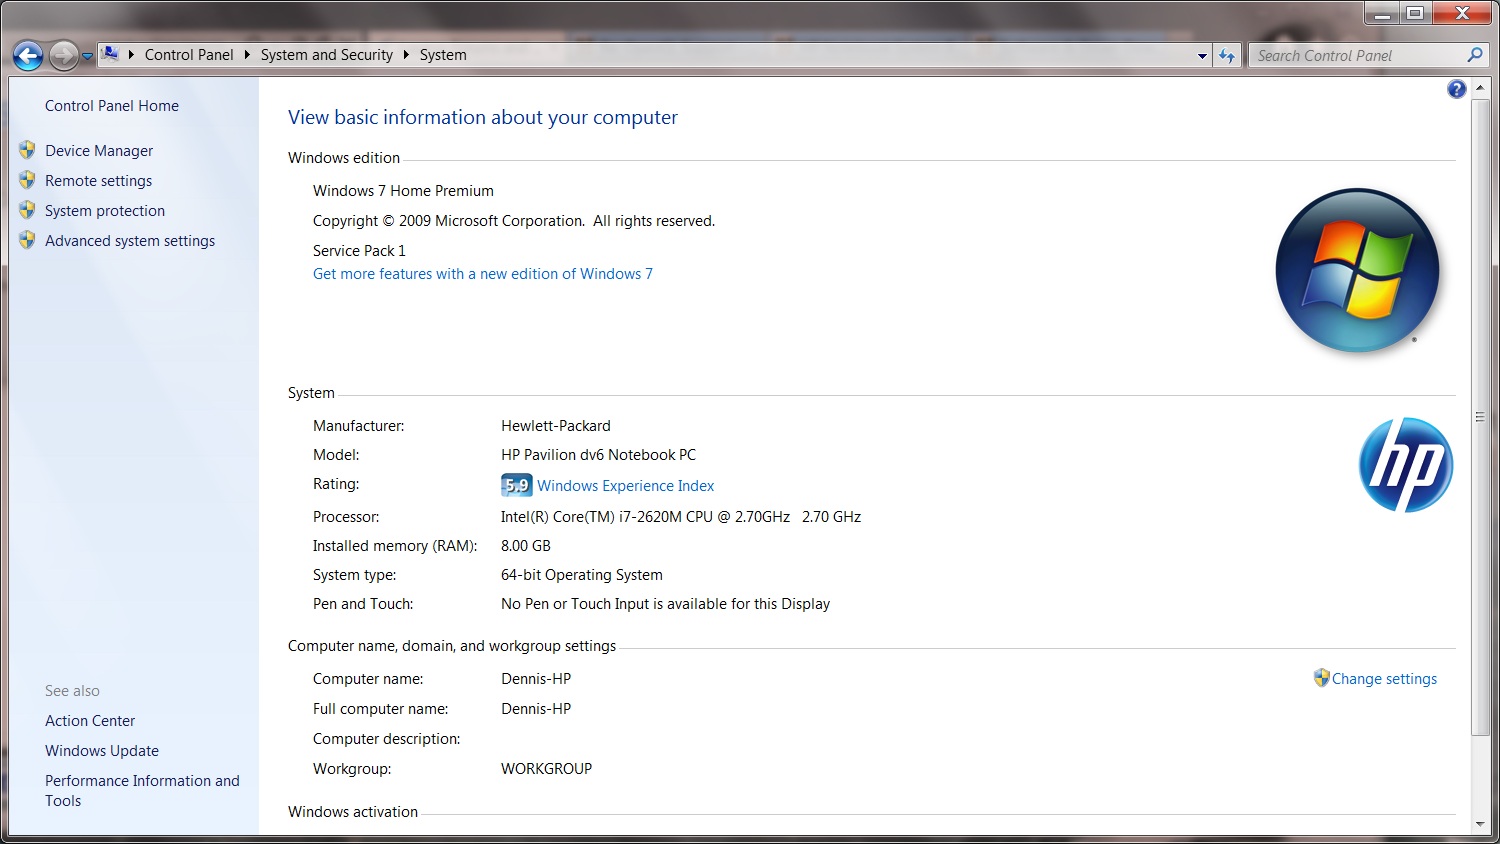Go back with the Back arrow button
This screenshot has width=1500, height=844.
28,56
